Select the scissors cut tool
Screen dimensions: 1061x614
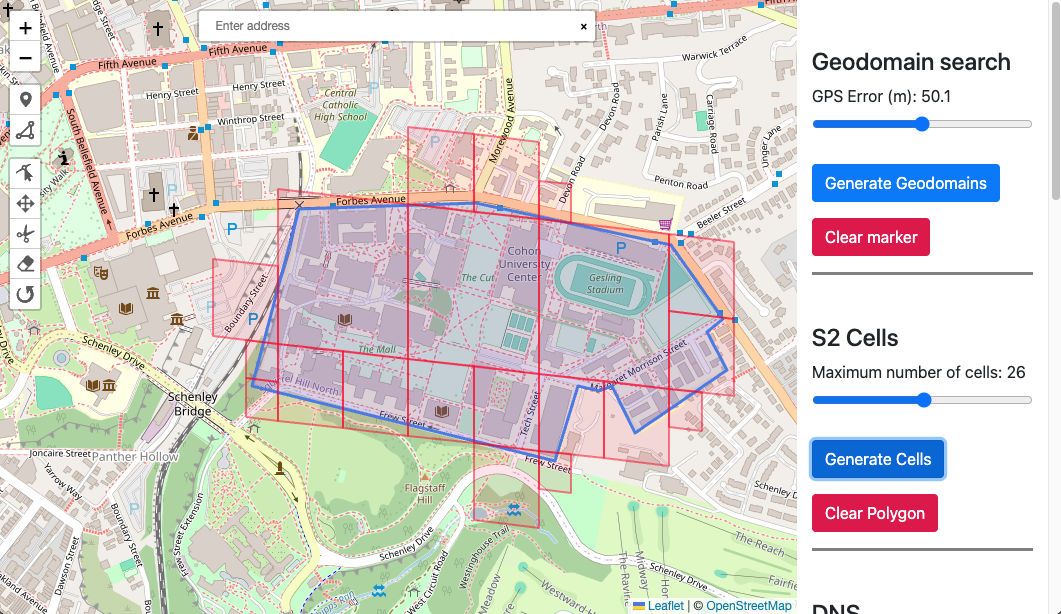[25, 235]
